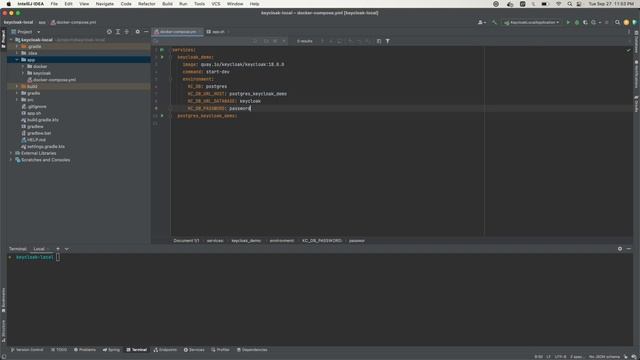Open Project panel gear options
This screenshot has width=640, height=360.
coord(138,31)
